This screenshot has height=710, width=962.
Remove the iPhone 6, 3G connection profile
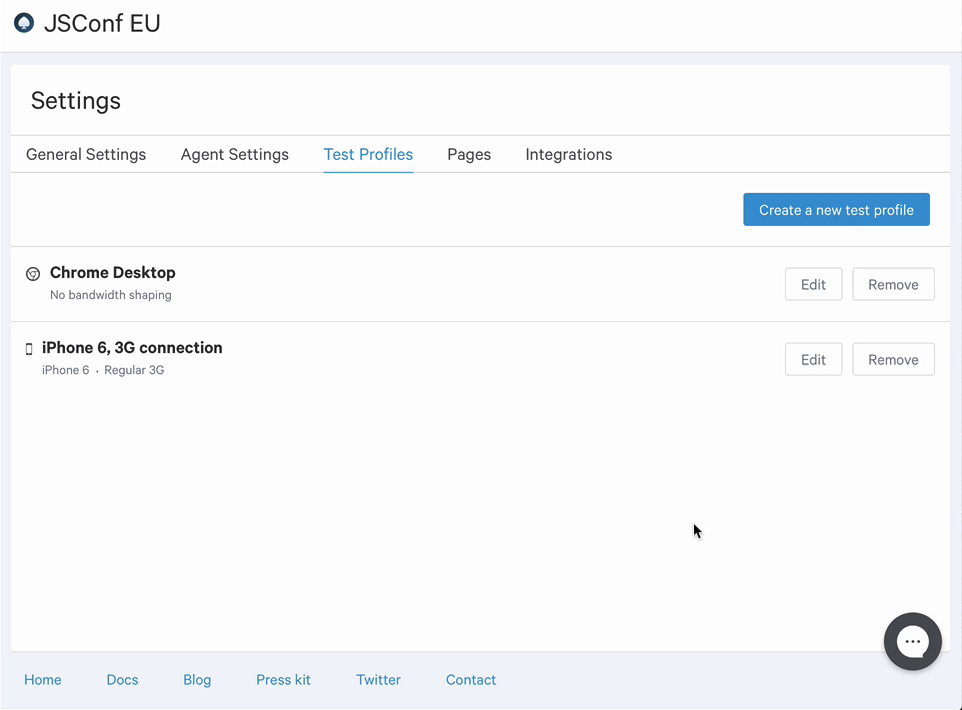893,359
